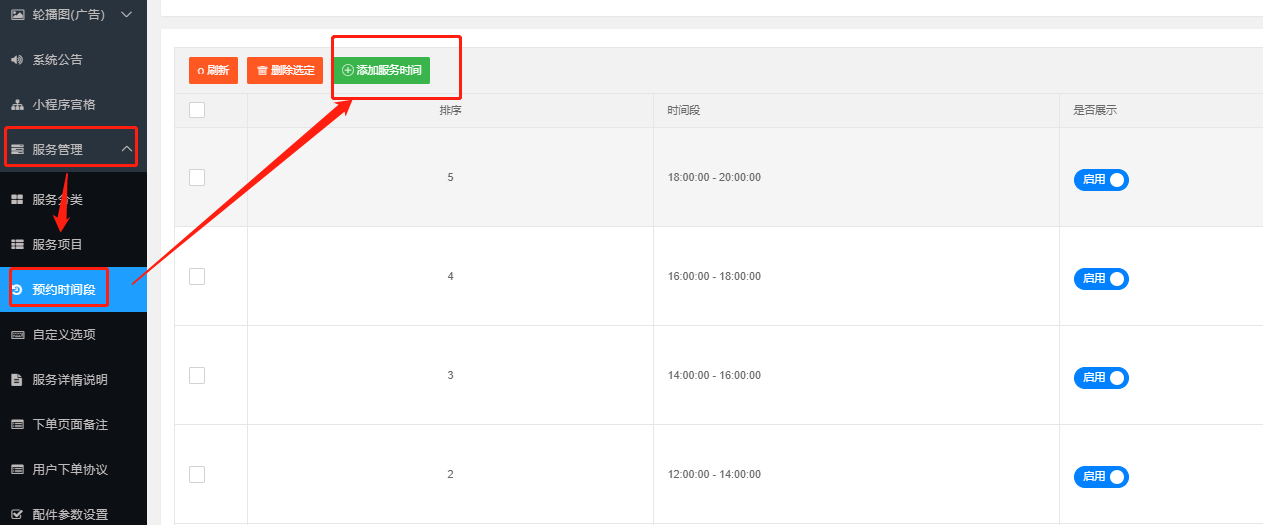The image size is (1263, 525).
Task: Click the green 添加服务时间 button
Action: [x=381, y=71]
